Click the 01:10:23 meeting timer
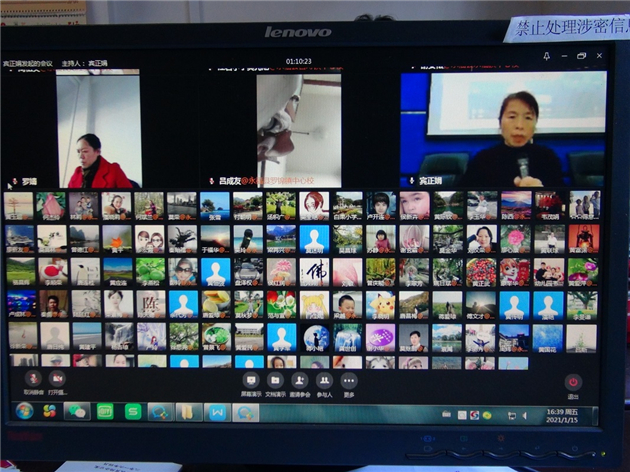The height and width of the screenshot is (472, 630). (299, 61)
